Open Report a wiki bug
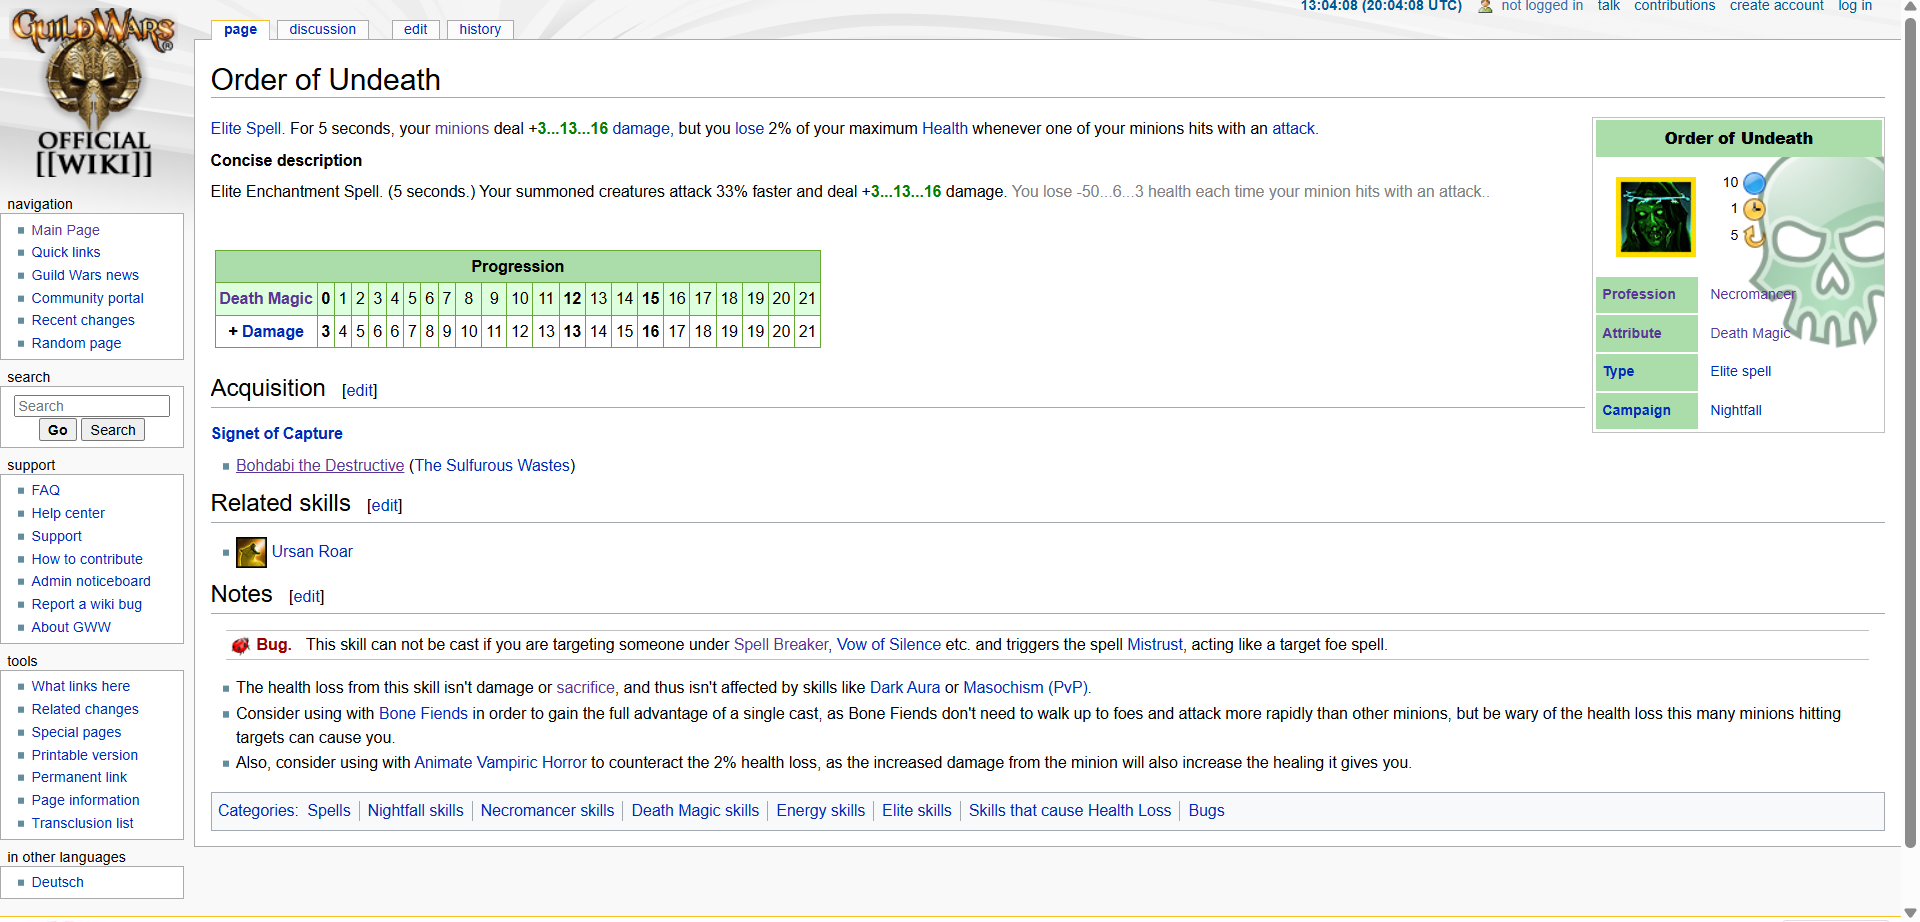The width and height of the screenshot is (1920, 922). click(x=86, y=604)
